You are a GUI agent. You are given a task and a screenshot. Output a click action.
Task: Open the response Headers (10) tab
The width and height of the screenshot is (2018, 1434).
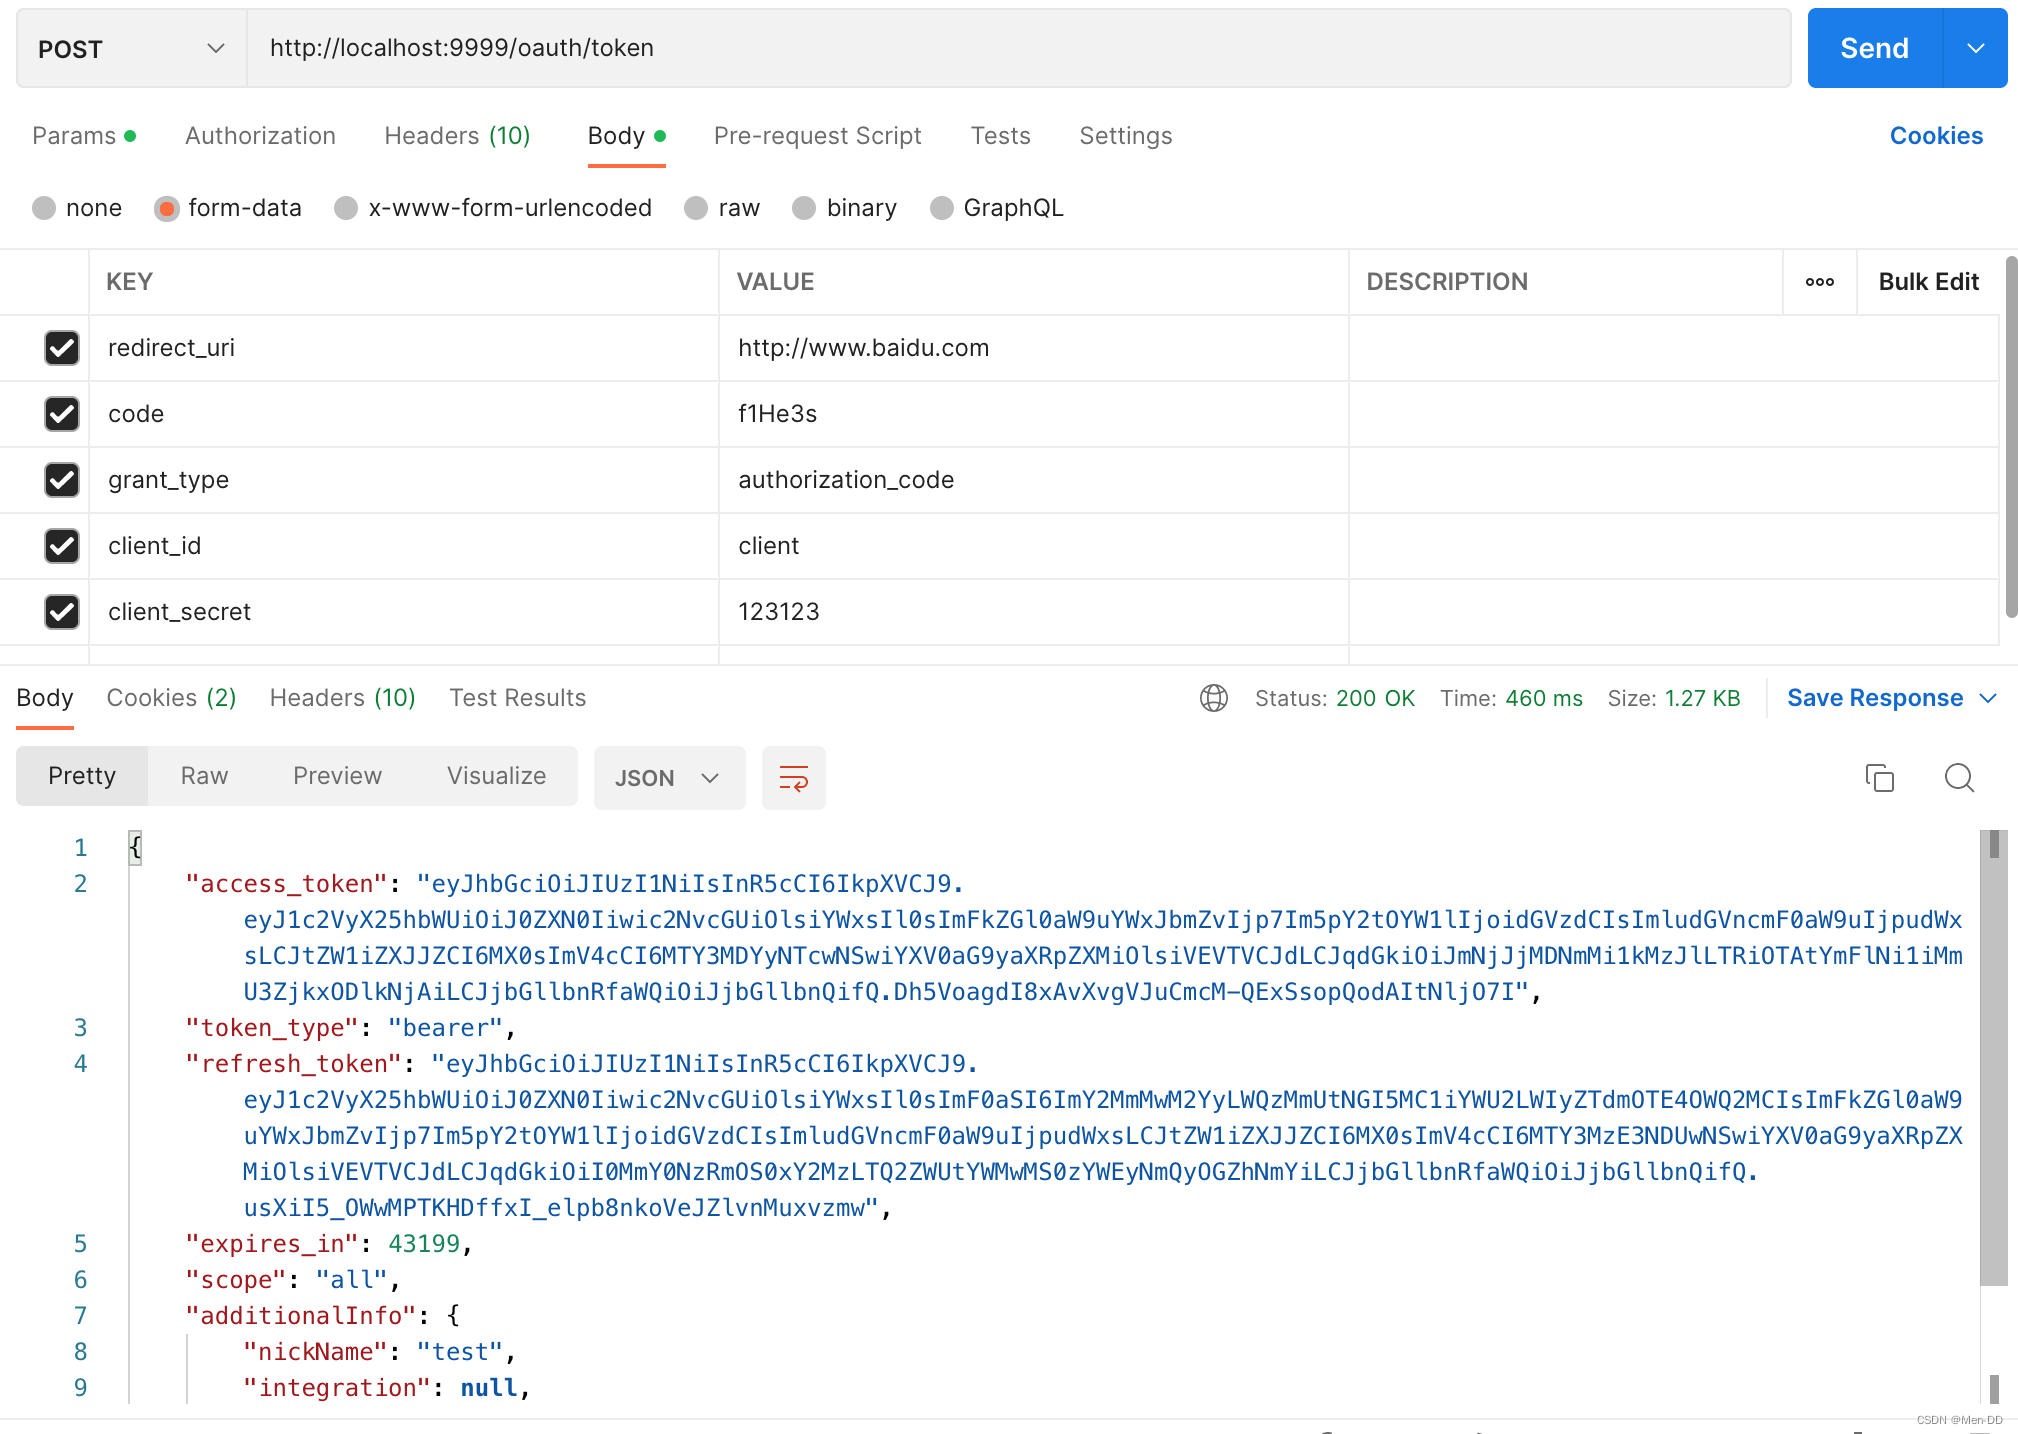pyautogui.click(x=342, y=698)
